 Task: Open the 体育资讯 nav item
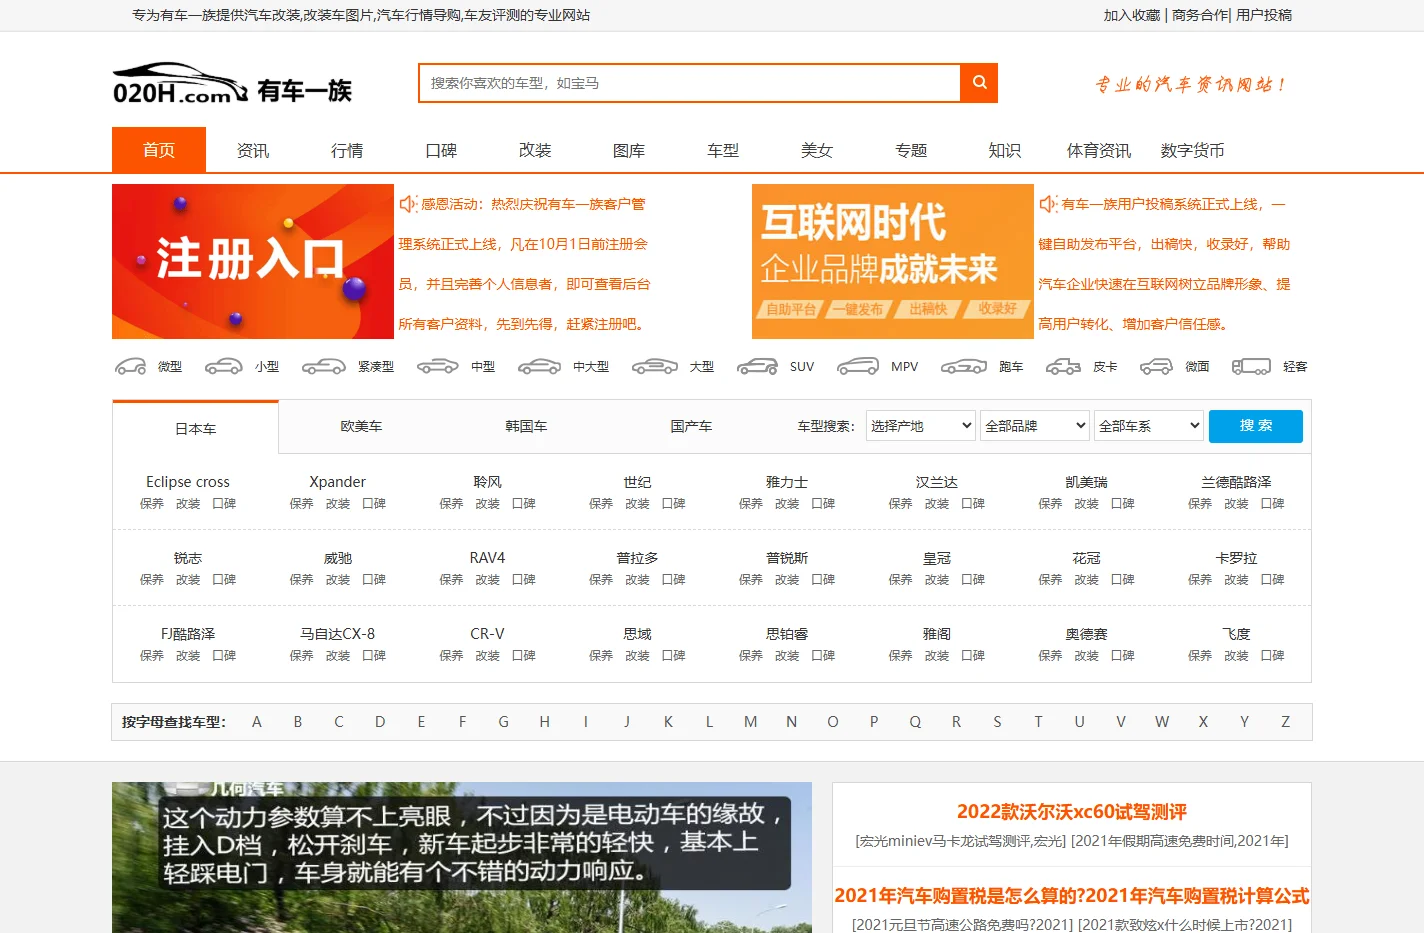pyautogui.click(x=1099, y=150)
